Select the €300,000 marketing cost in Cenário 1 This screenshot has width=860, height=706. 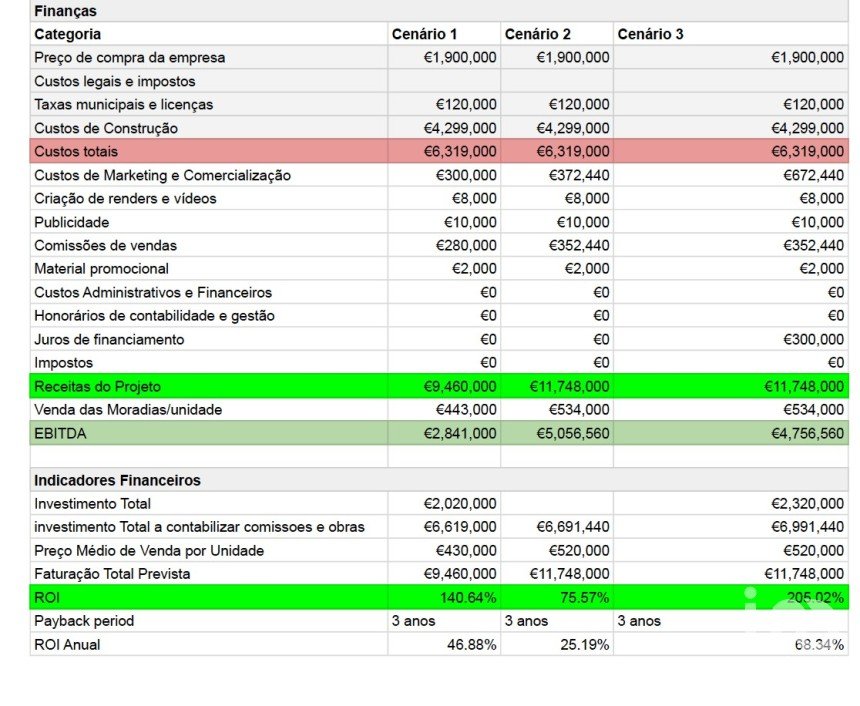pos(466,175)
